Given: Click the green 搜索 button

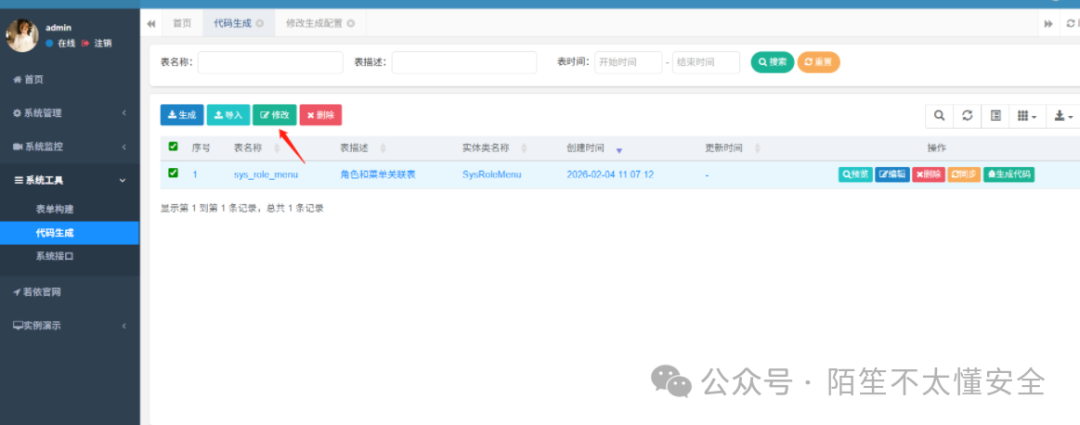Looking at the screenshot, I should click(772, 63).
